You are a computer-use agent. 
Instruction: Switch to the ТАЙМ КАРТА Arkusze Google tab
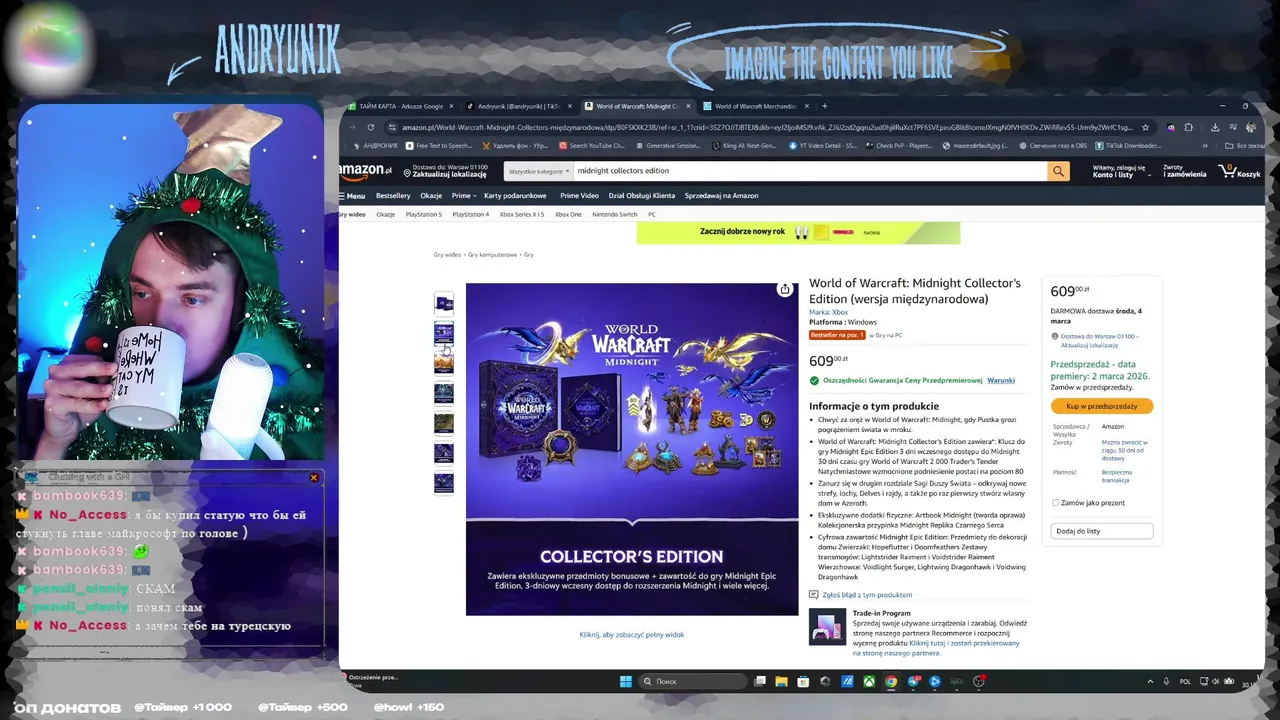coord(400,106)
